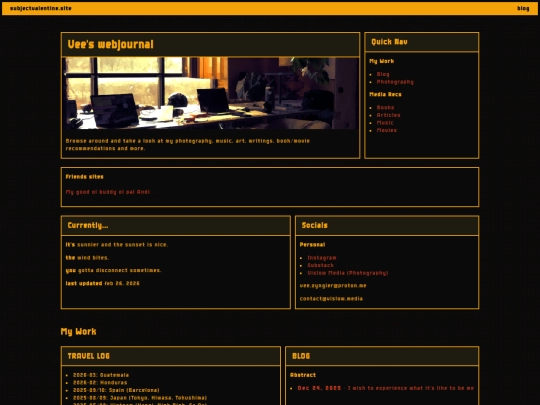
Task: Visit Articles recommendations link
Action: coord(388,115)
